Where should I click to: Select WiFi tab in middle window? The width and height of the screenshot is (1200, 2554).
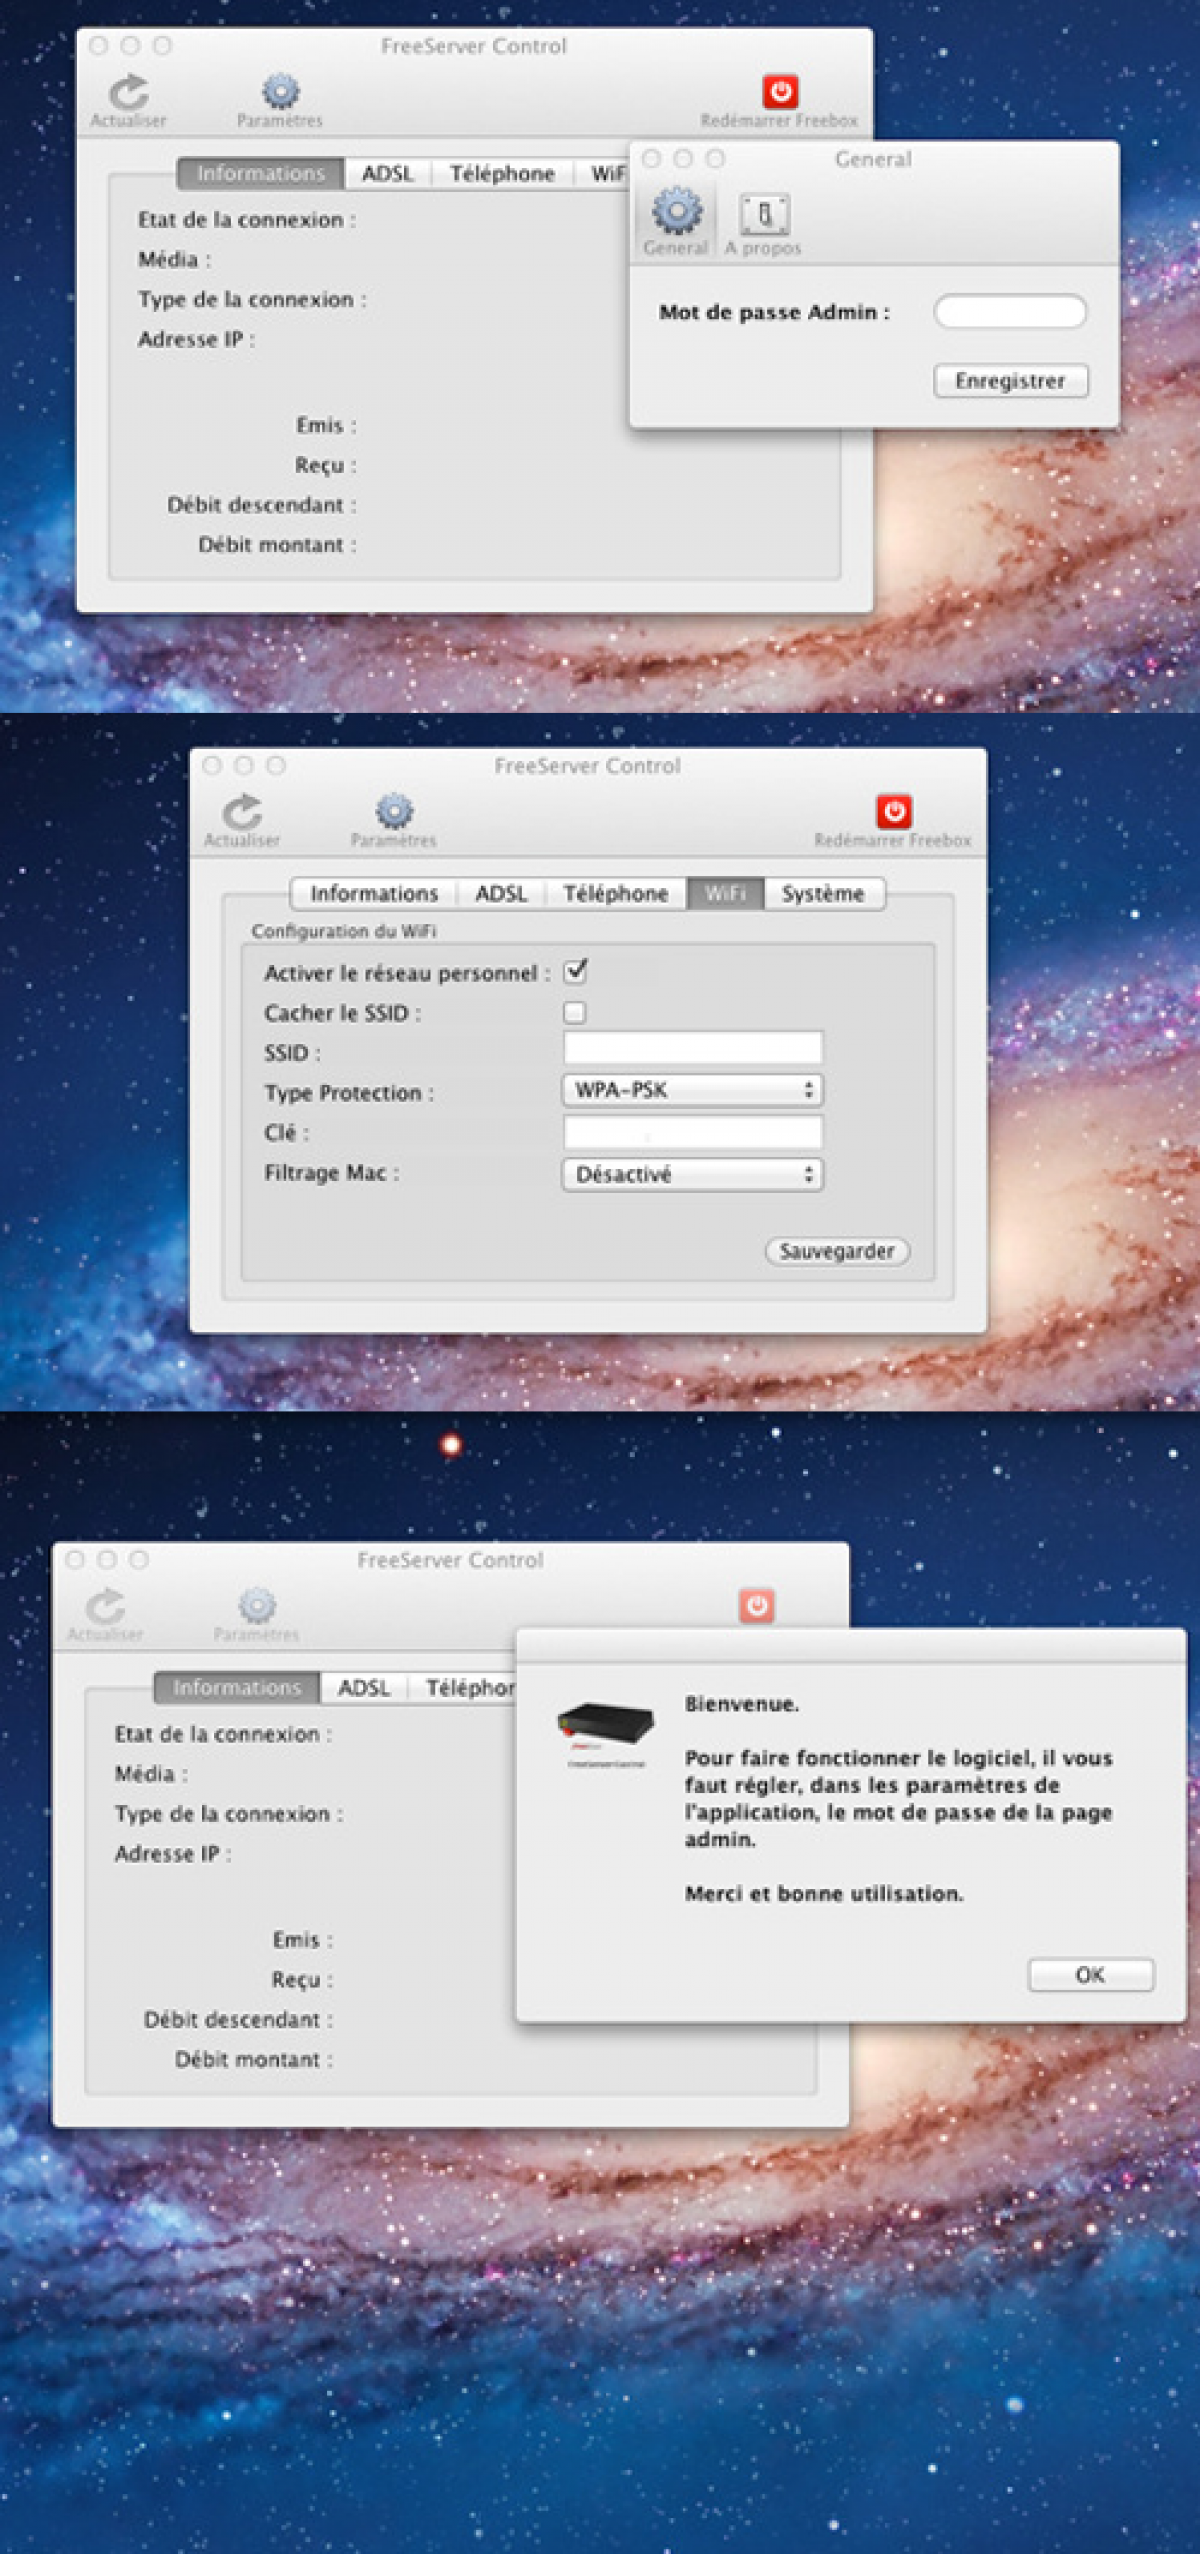726,893
